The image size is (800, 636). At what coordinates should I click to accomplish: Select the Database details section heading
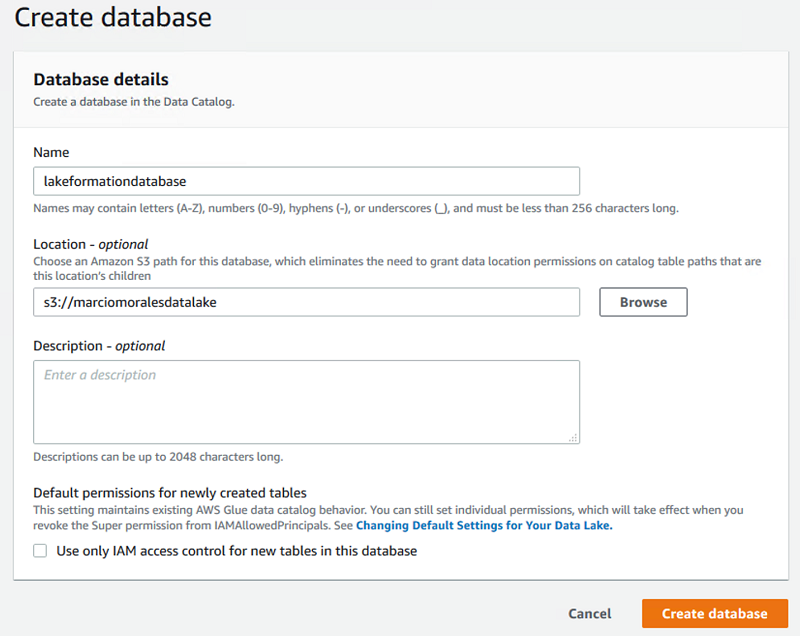tap(101, 79)
